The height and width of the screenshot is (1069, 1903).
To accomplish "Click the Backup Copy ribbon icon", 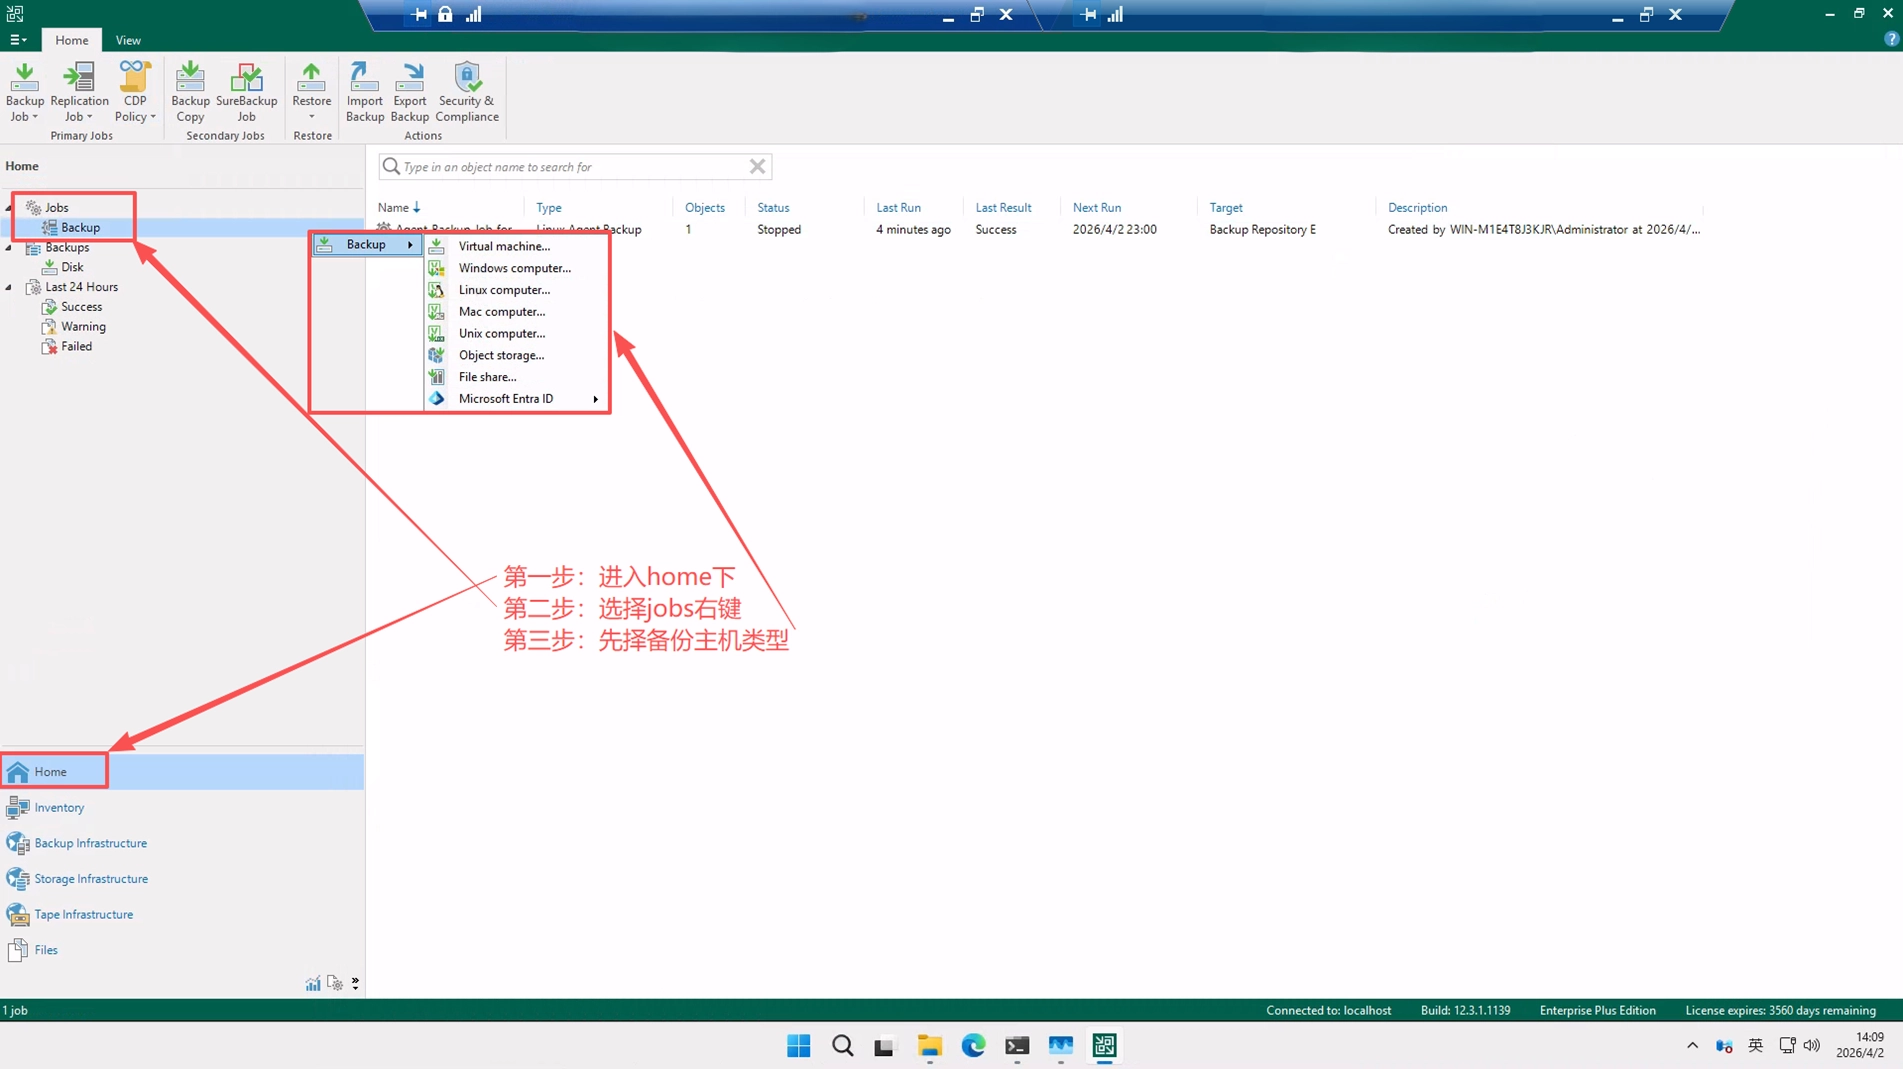I will [190, 92].
